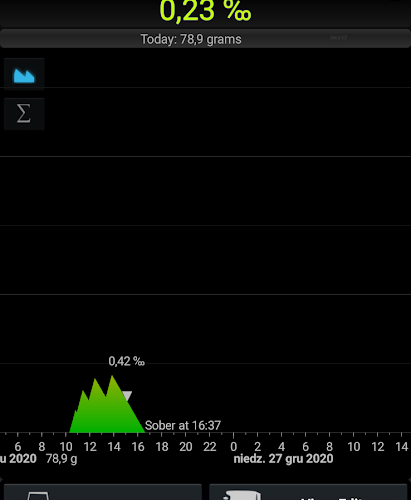Tap the beer mug icon button
This screenshot has width=411, height=500.
tap(308, 492)
